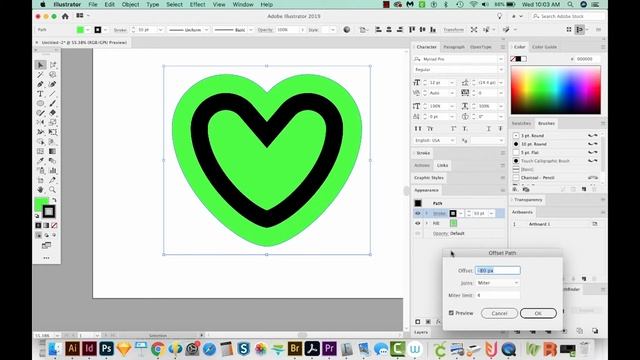The image size is (640, 360).
Task: Expand the Stroke attribute row arrow
Action: (427, 213)
